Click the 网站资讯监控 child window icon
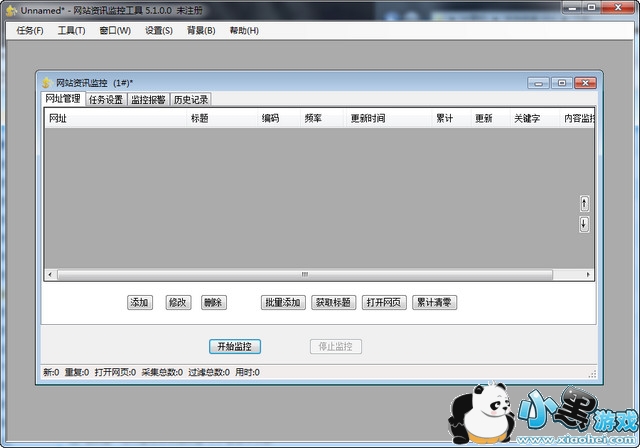Screen dimensions: 640x448 pyautogui.click(x=47, y=83)
